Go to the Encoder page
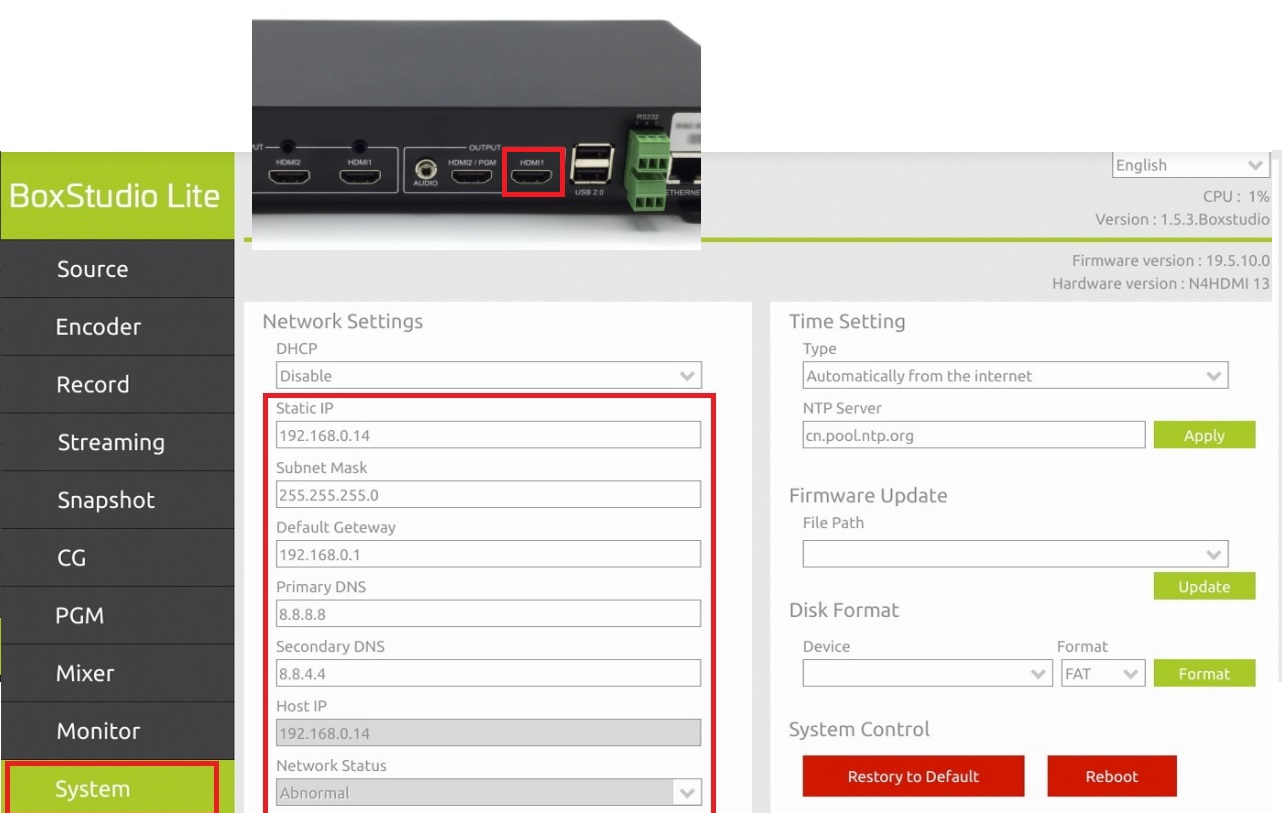This screenshot has height=813, width=1282. tap(117, 327)
